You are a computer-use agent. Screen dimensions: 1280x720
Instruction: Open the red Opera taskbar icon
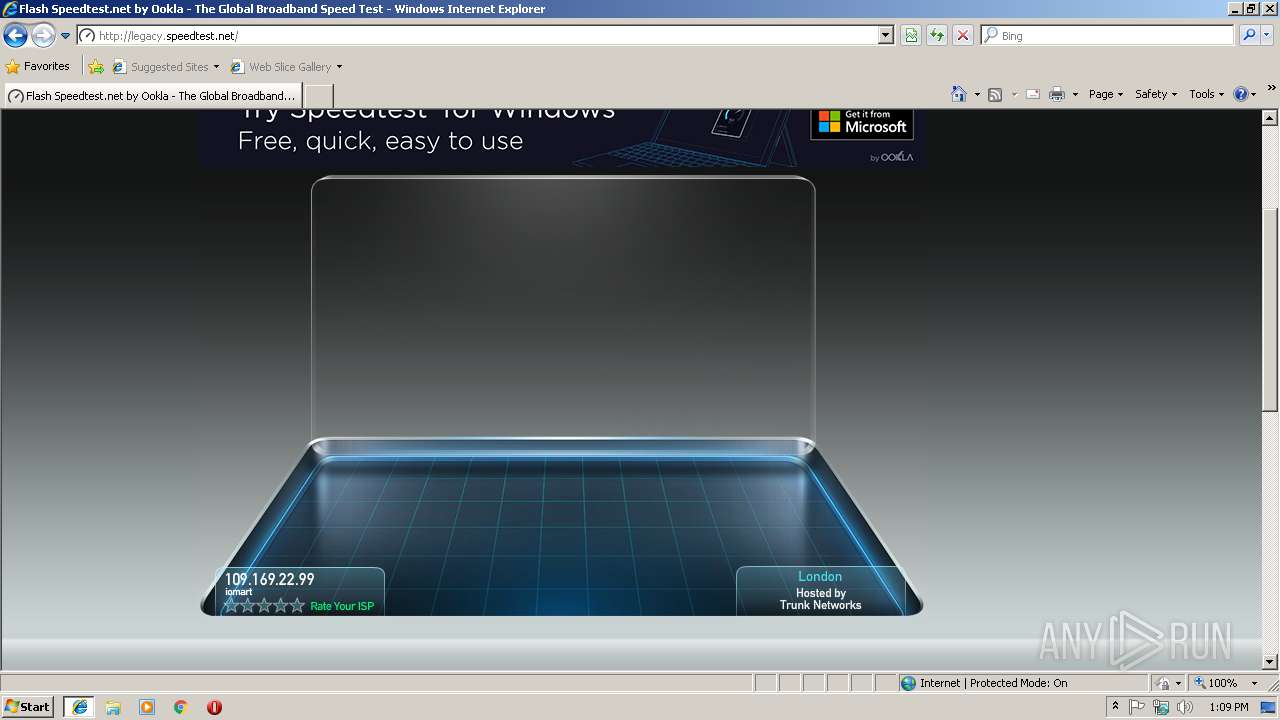[x=214, y=707]
